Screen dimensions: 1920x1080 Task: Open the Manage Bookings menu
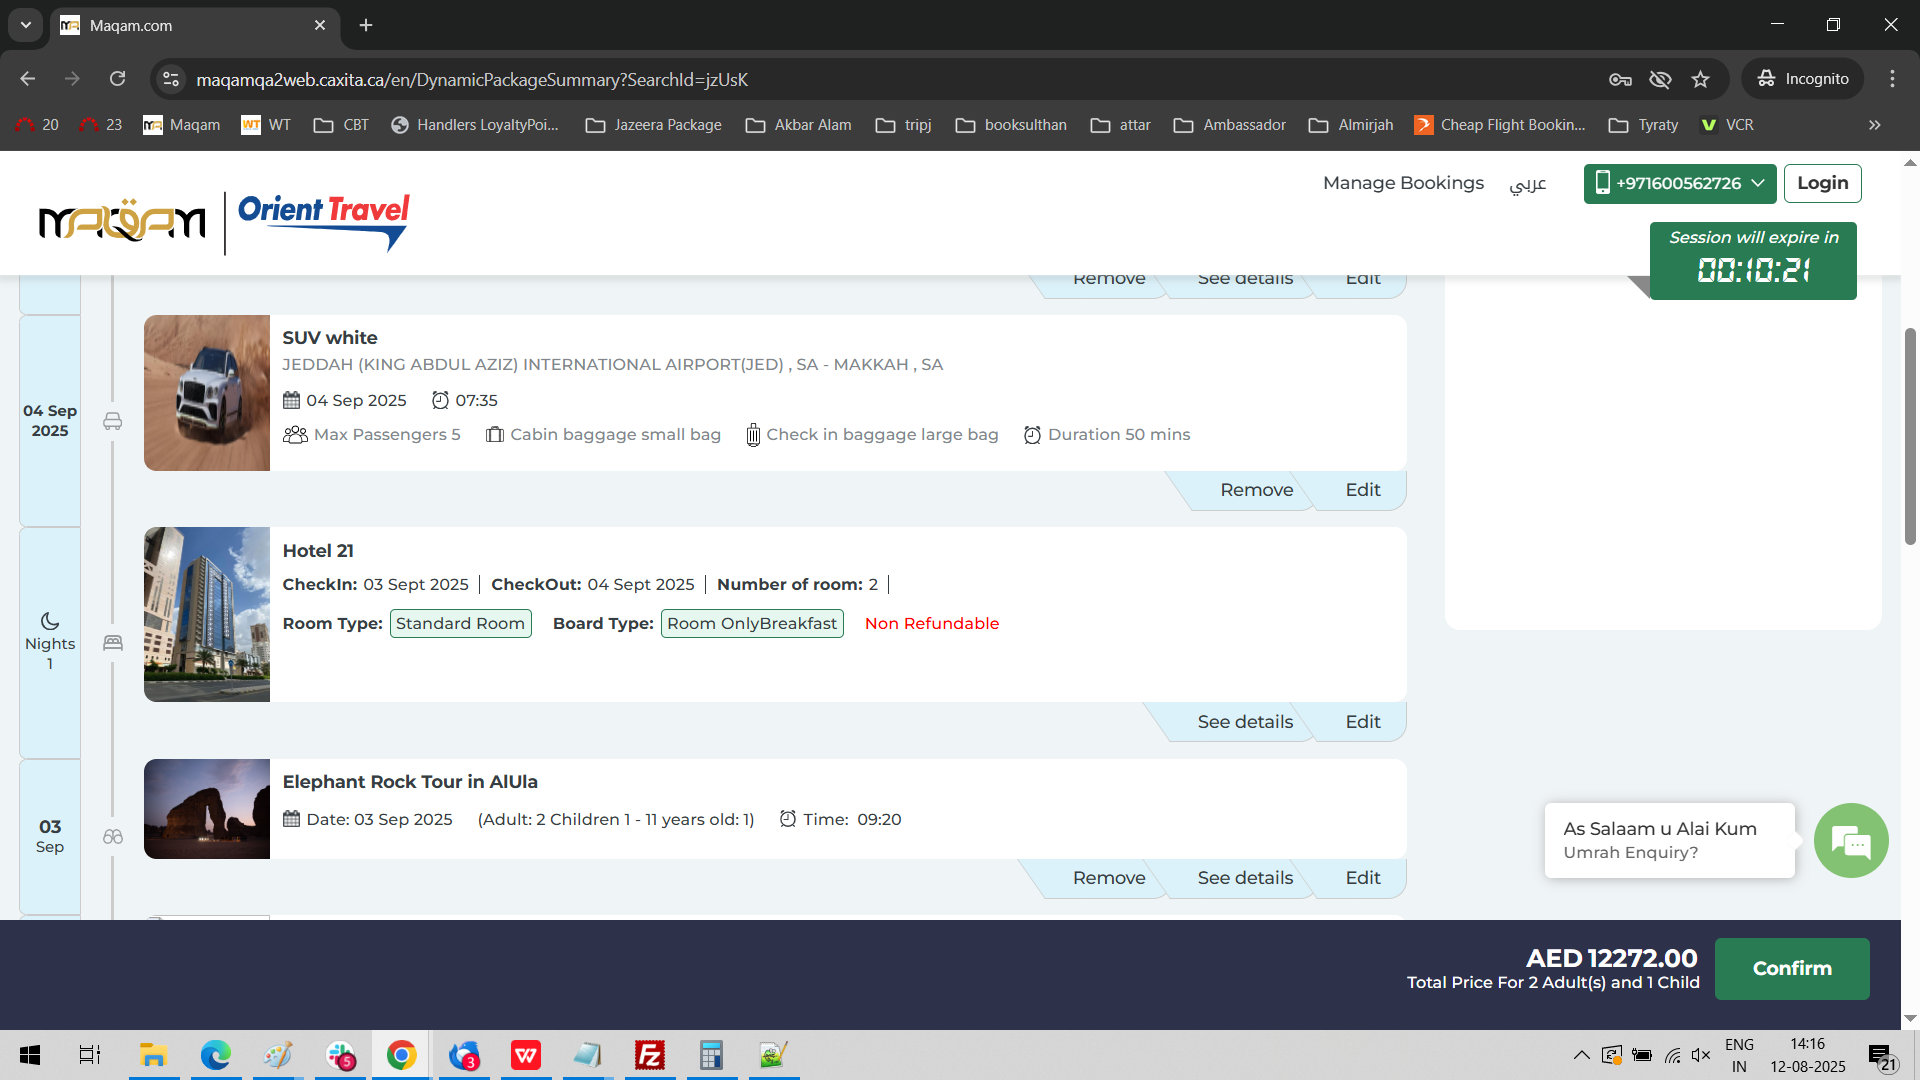(x=1403, y=183)
